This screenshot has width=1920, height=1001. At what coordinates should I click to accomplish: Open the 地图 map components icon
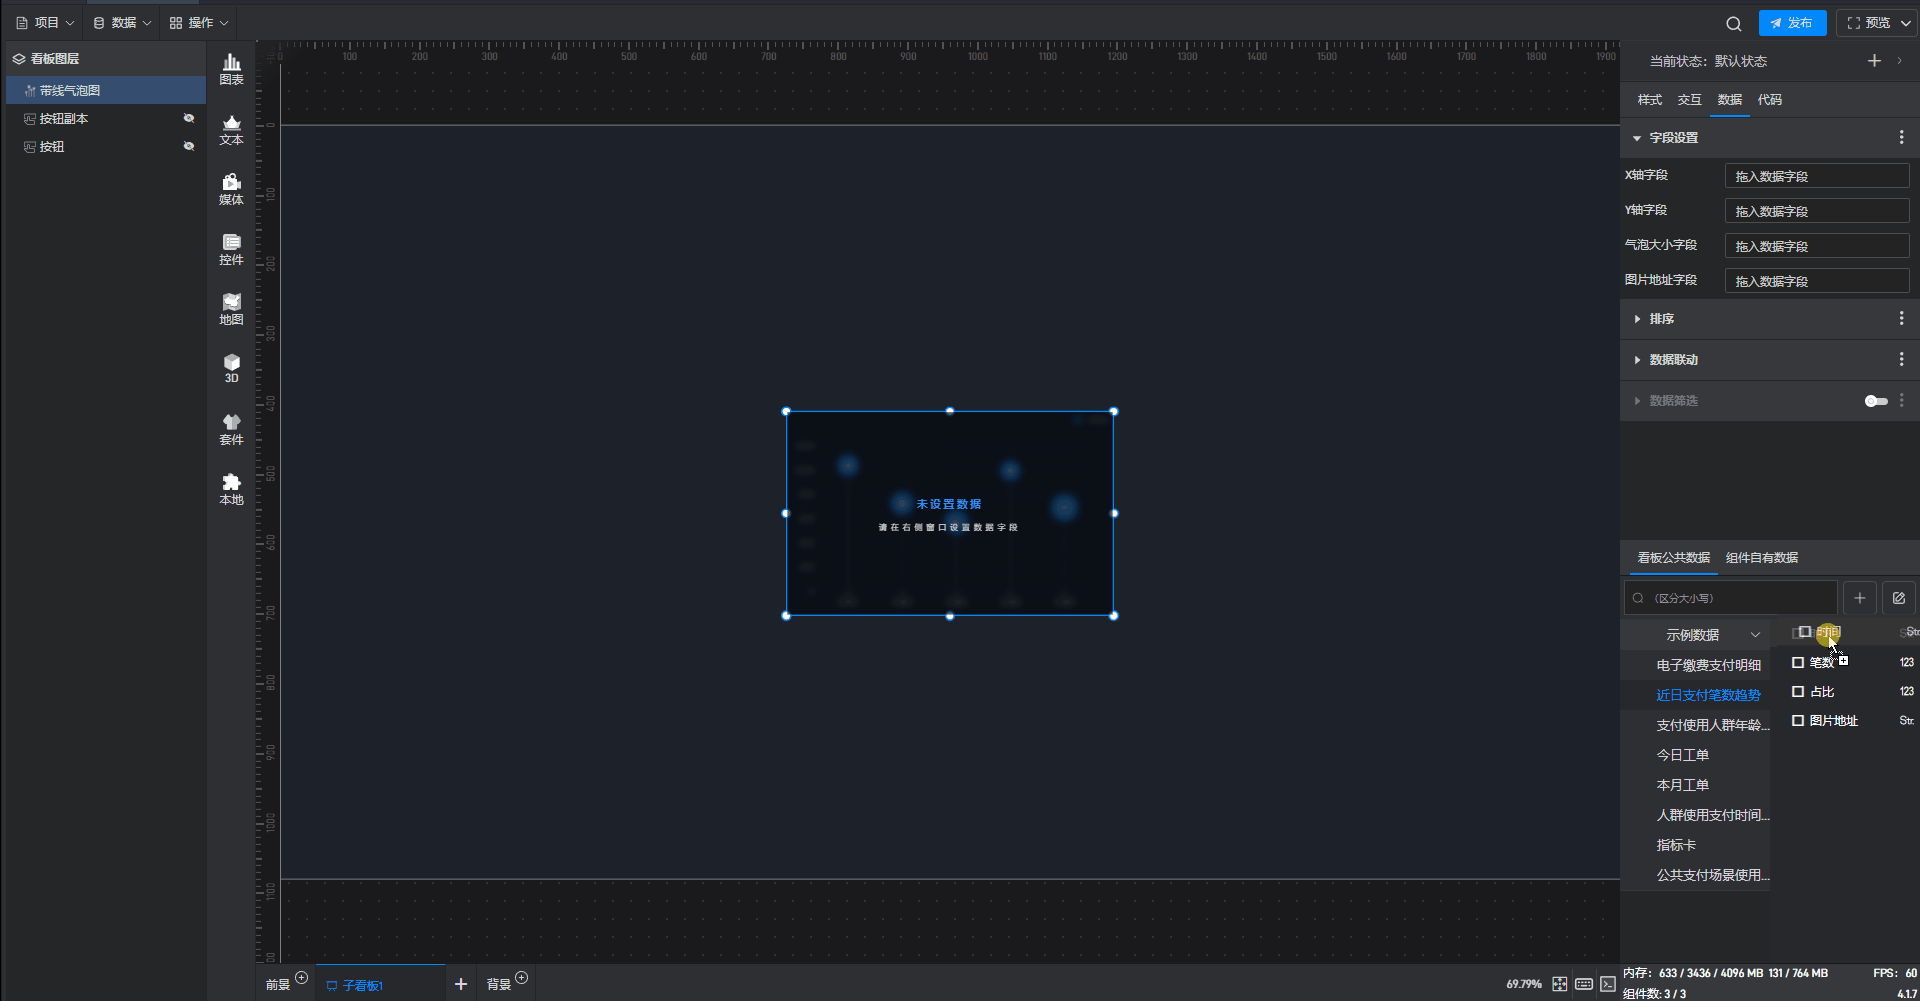(231, 309)
